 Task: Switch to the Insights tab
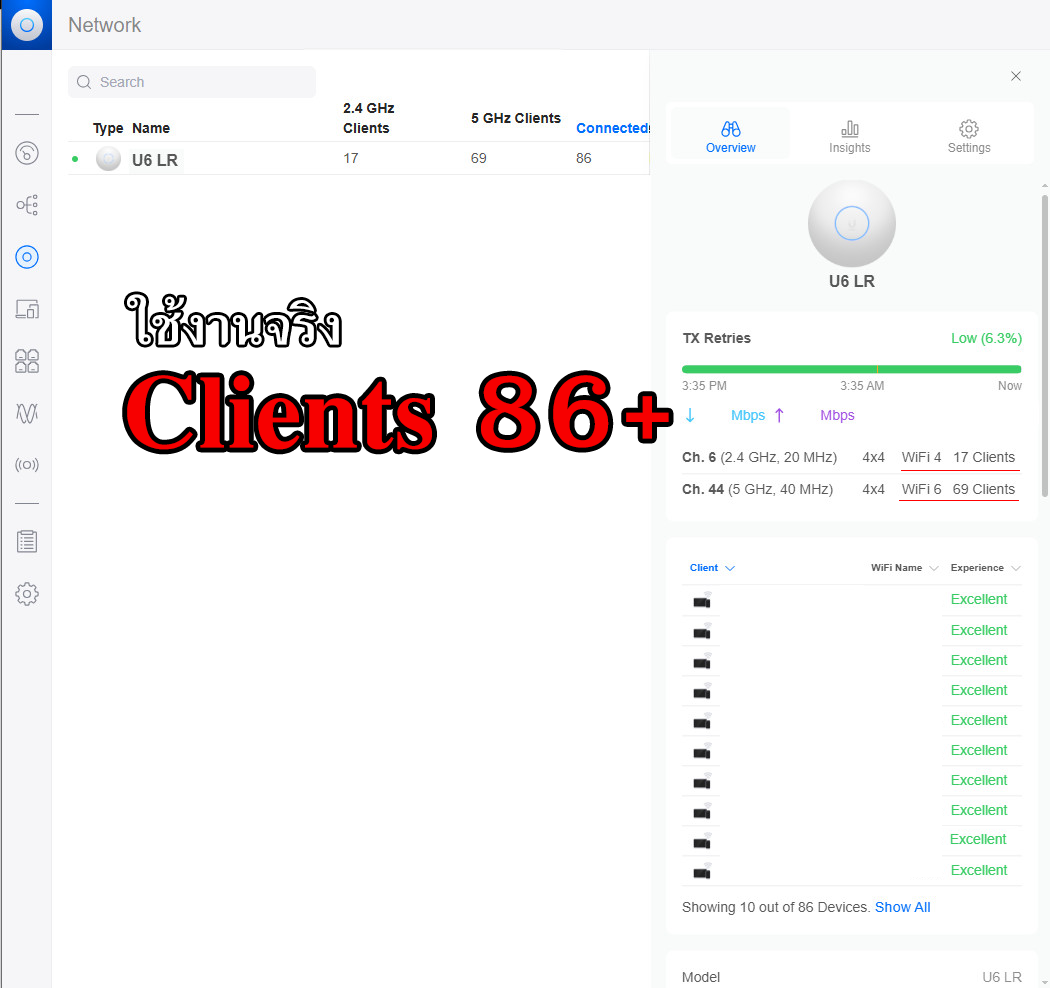(850, 137)
